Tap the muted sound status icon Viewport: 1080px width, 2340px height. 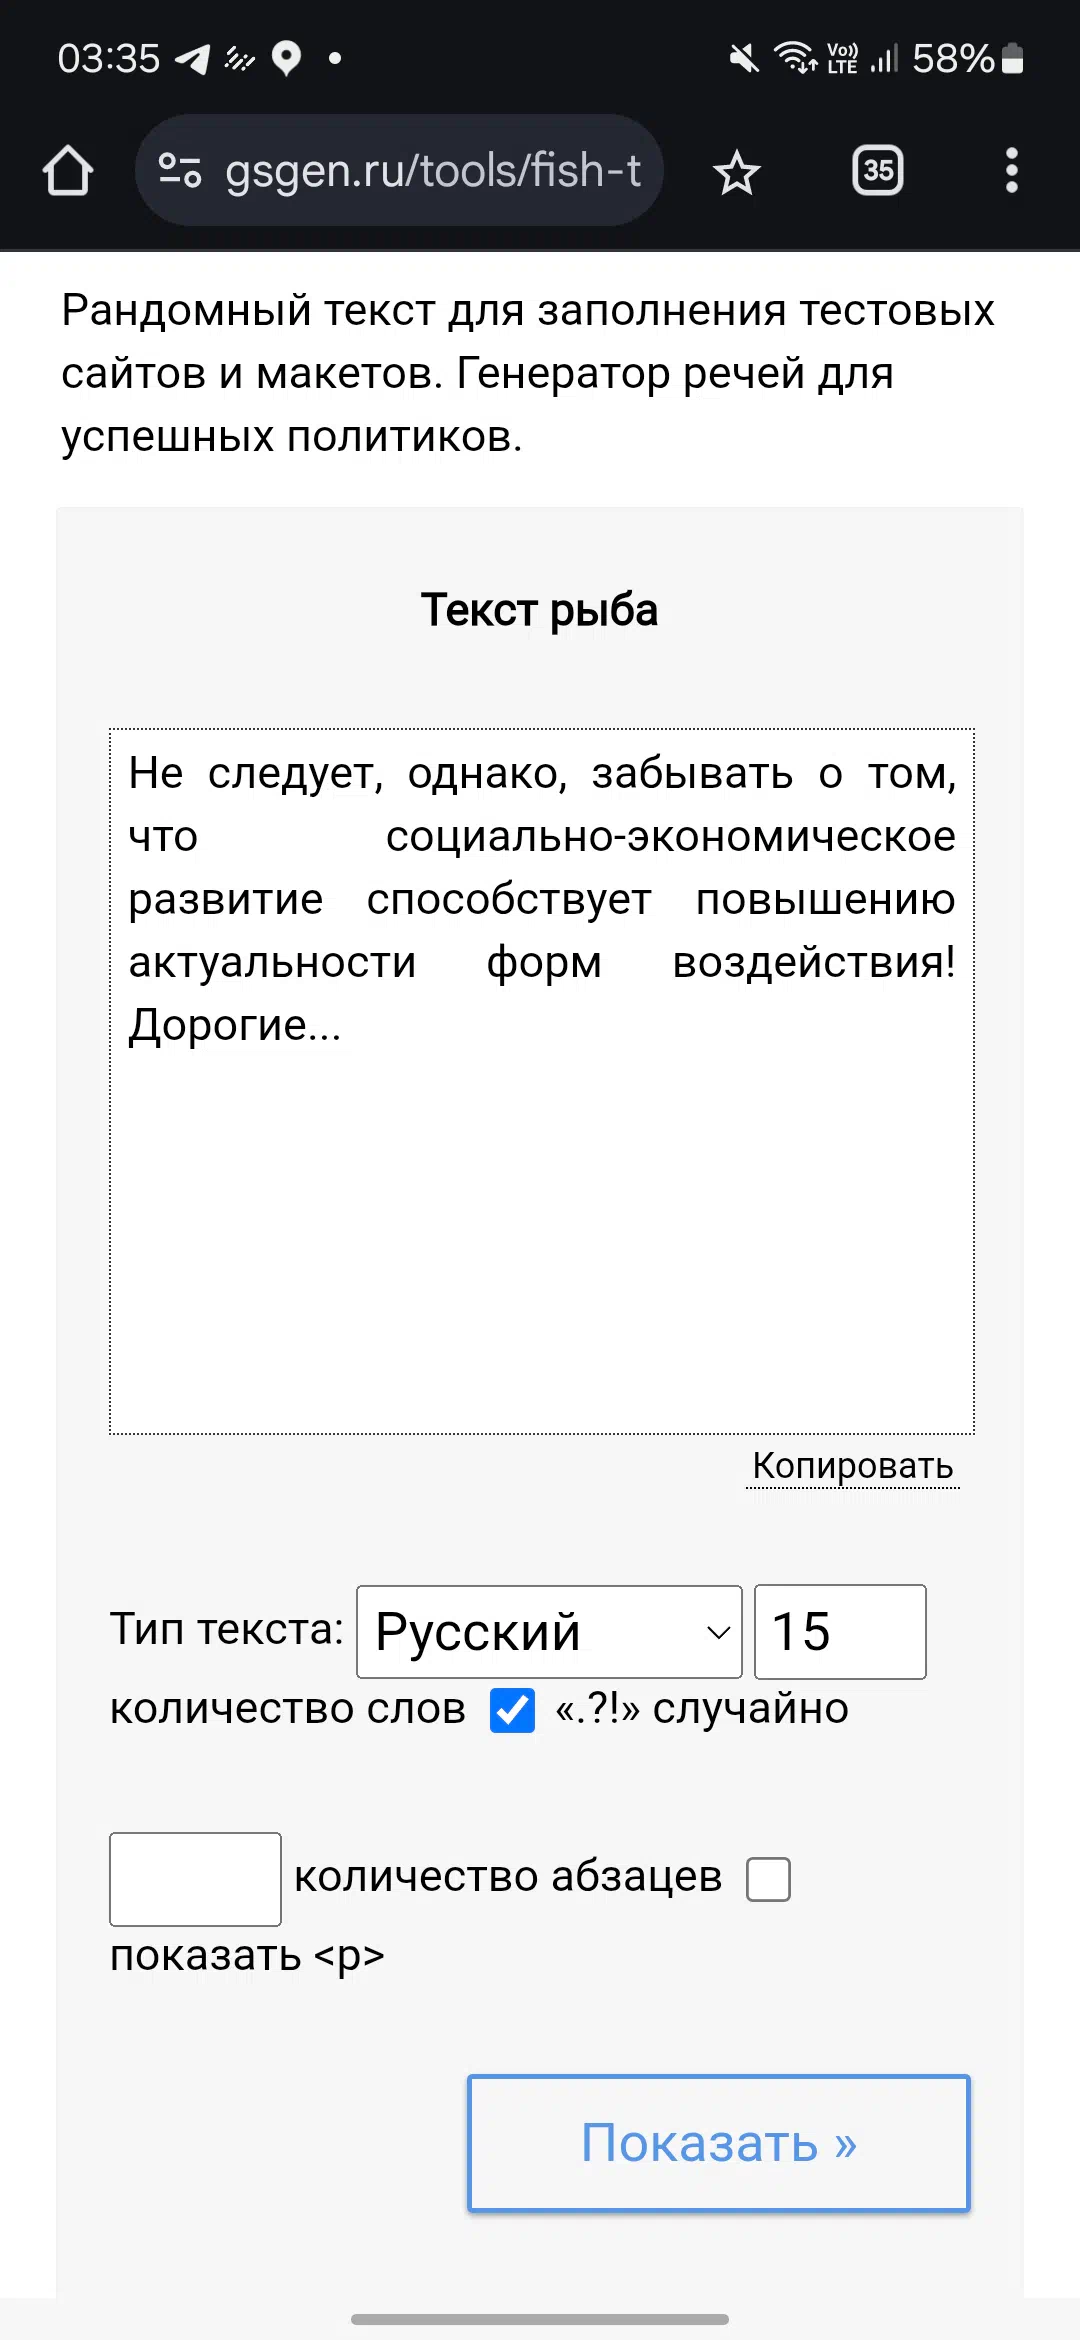coord(743,59)
